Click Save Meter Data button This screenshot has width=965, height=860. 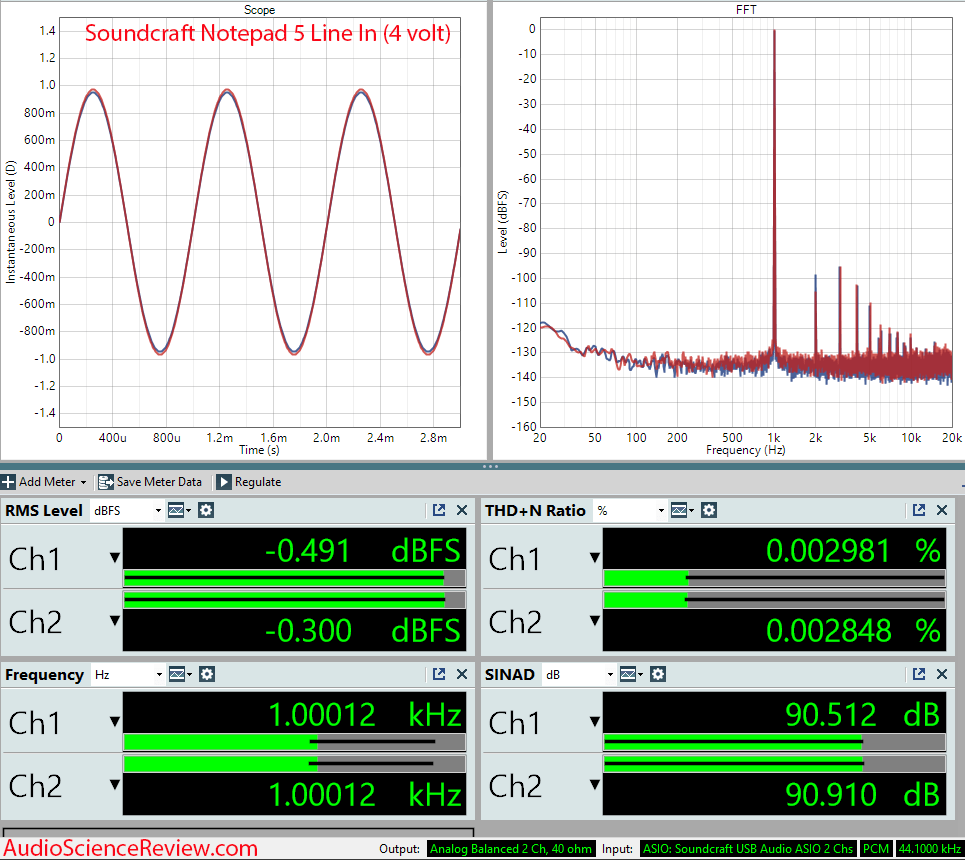(x=150, y=482)
